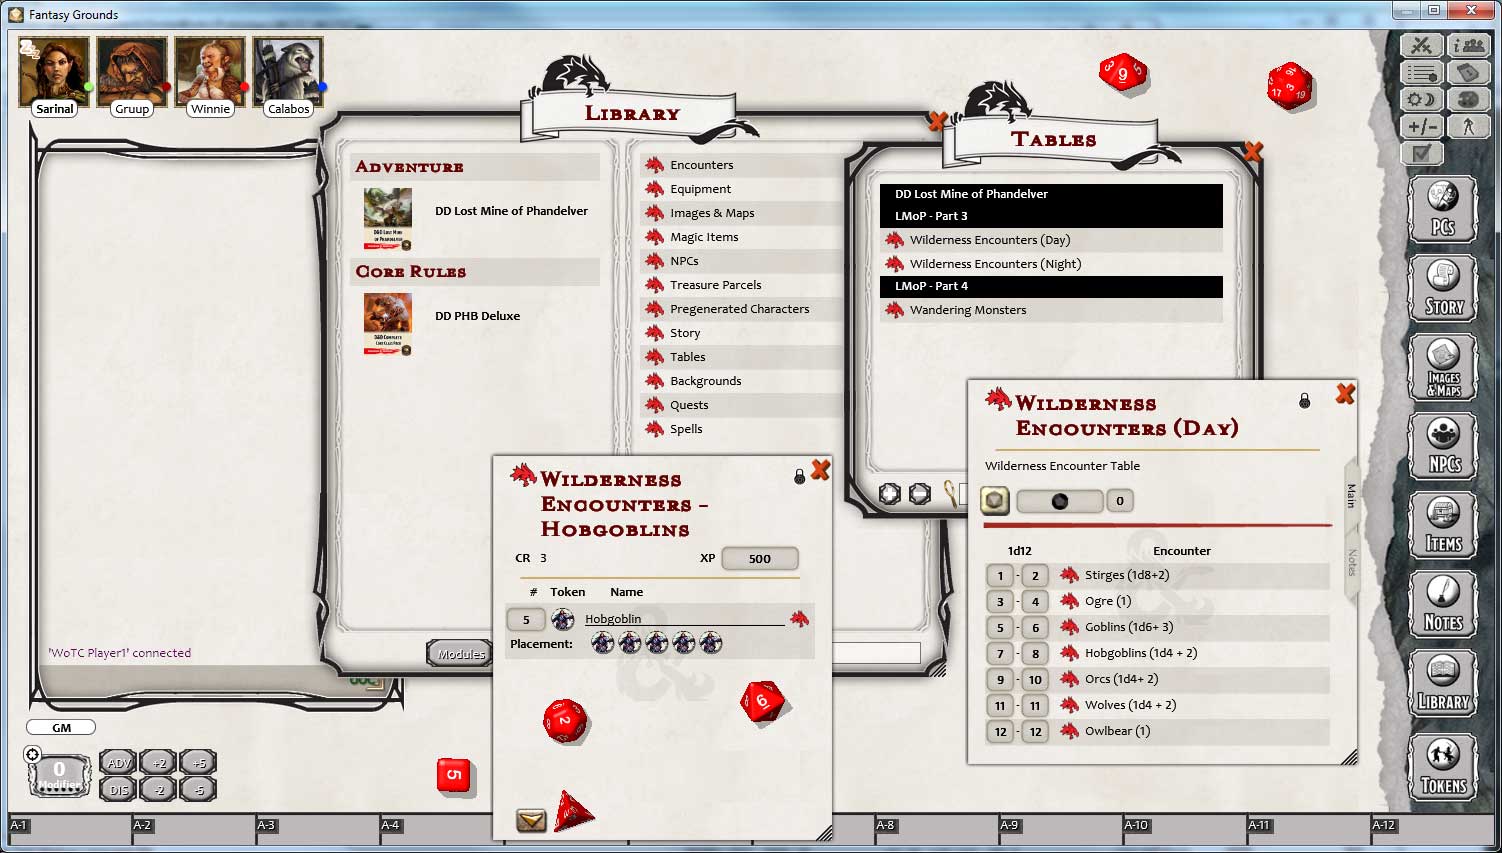Image resolution: width=1502 pixels, height=853 pixels.
Task: Open the Images & Maps panel
Action: (1443, 366)
